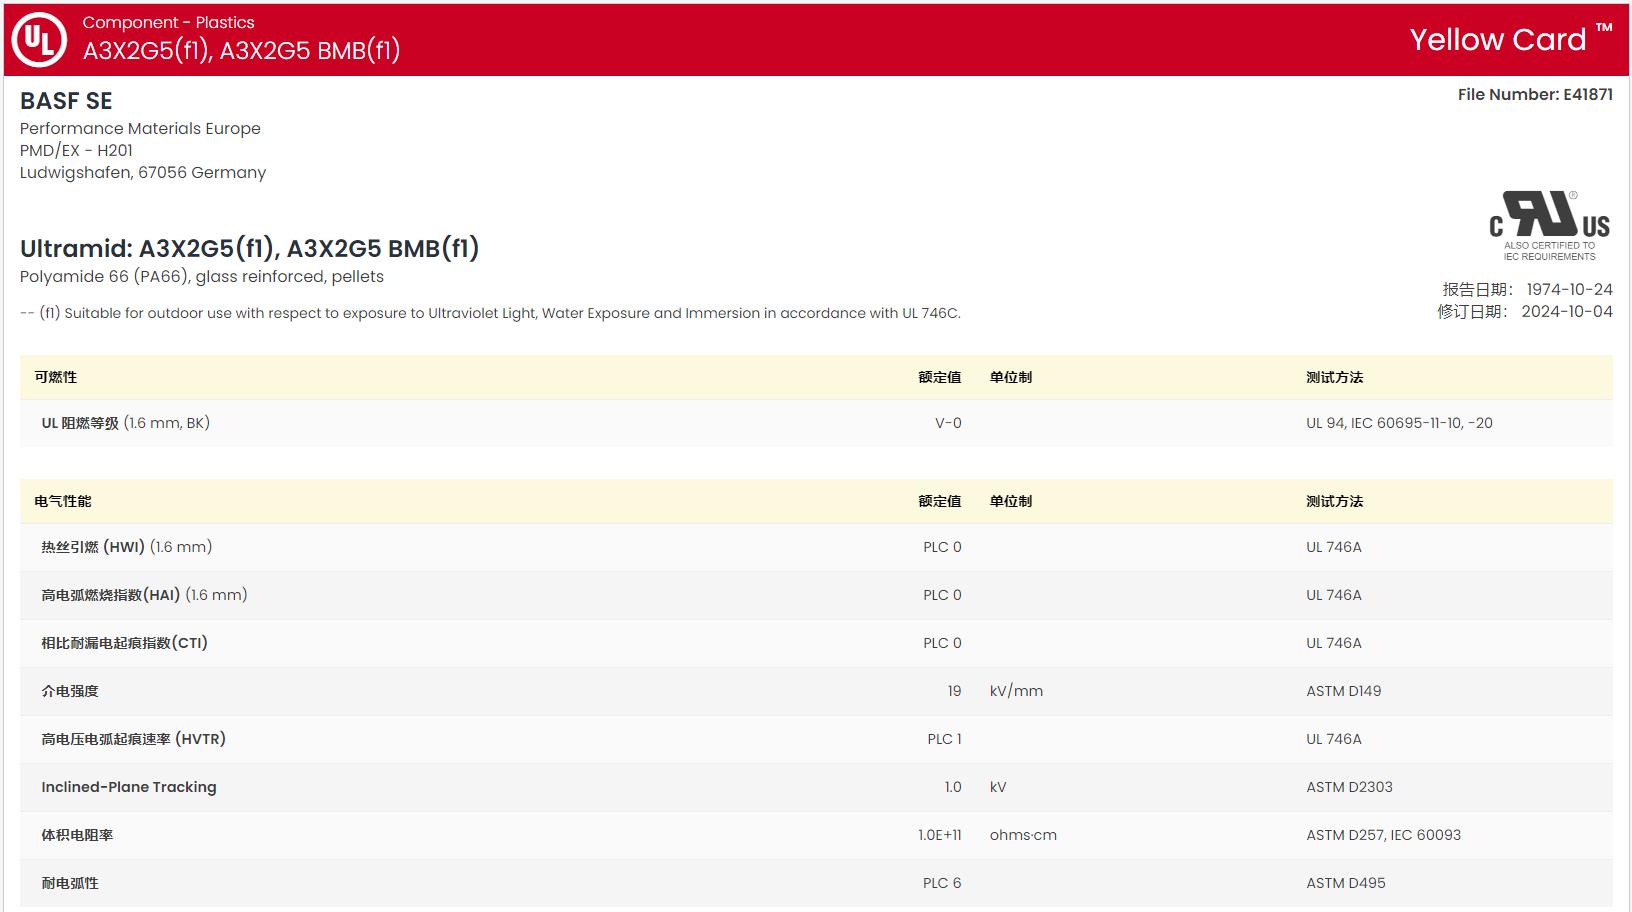
Task: Click 'ASTM D495' test method
Action: [x=1346, y=883]
